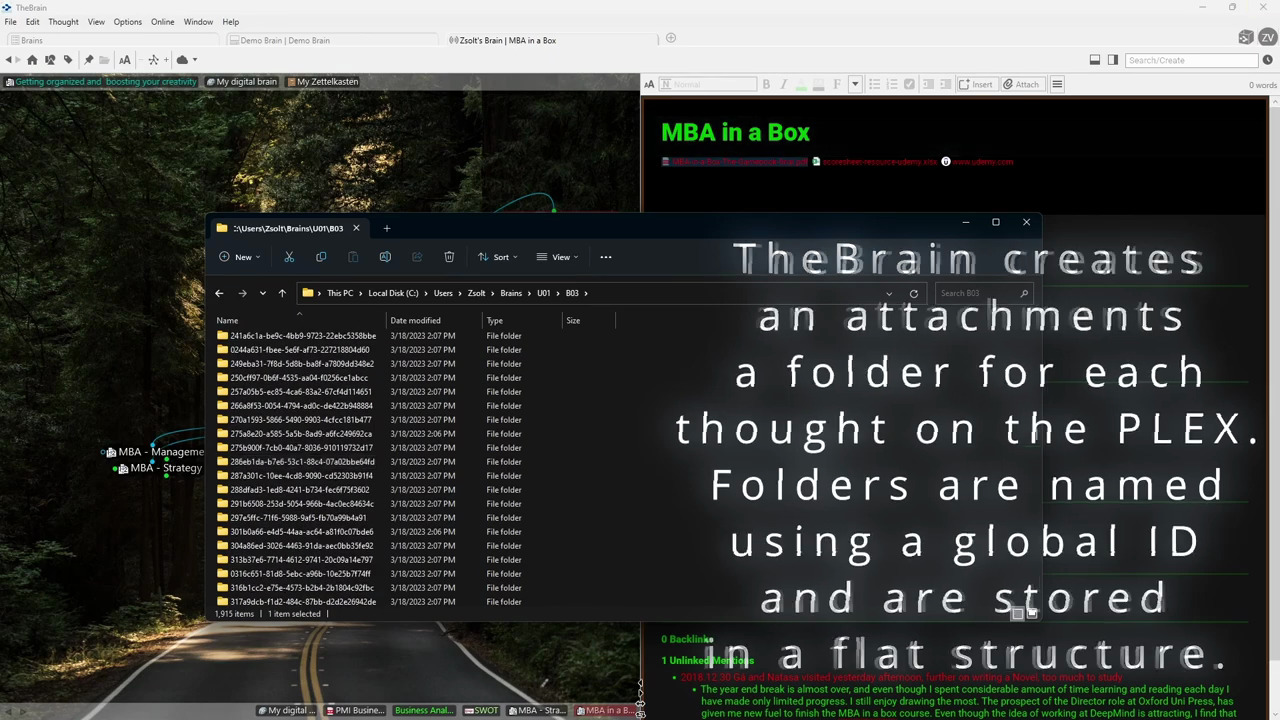
Task: Toggle the bottom panel layout icon
Action: pos(1095,60)
